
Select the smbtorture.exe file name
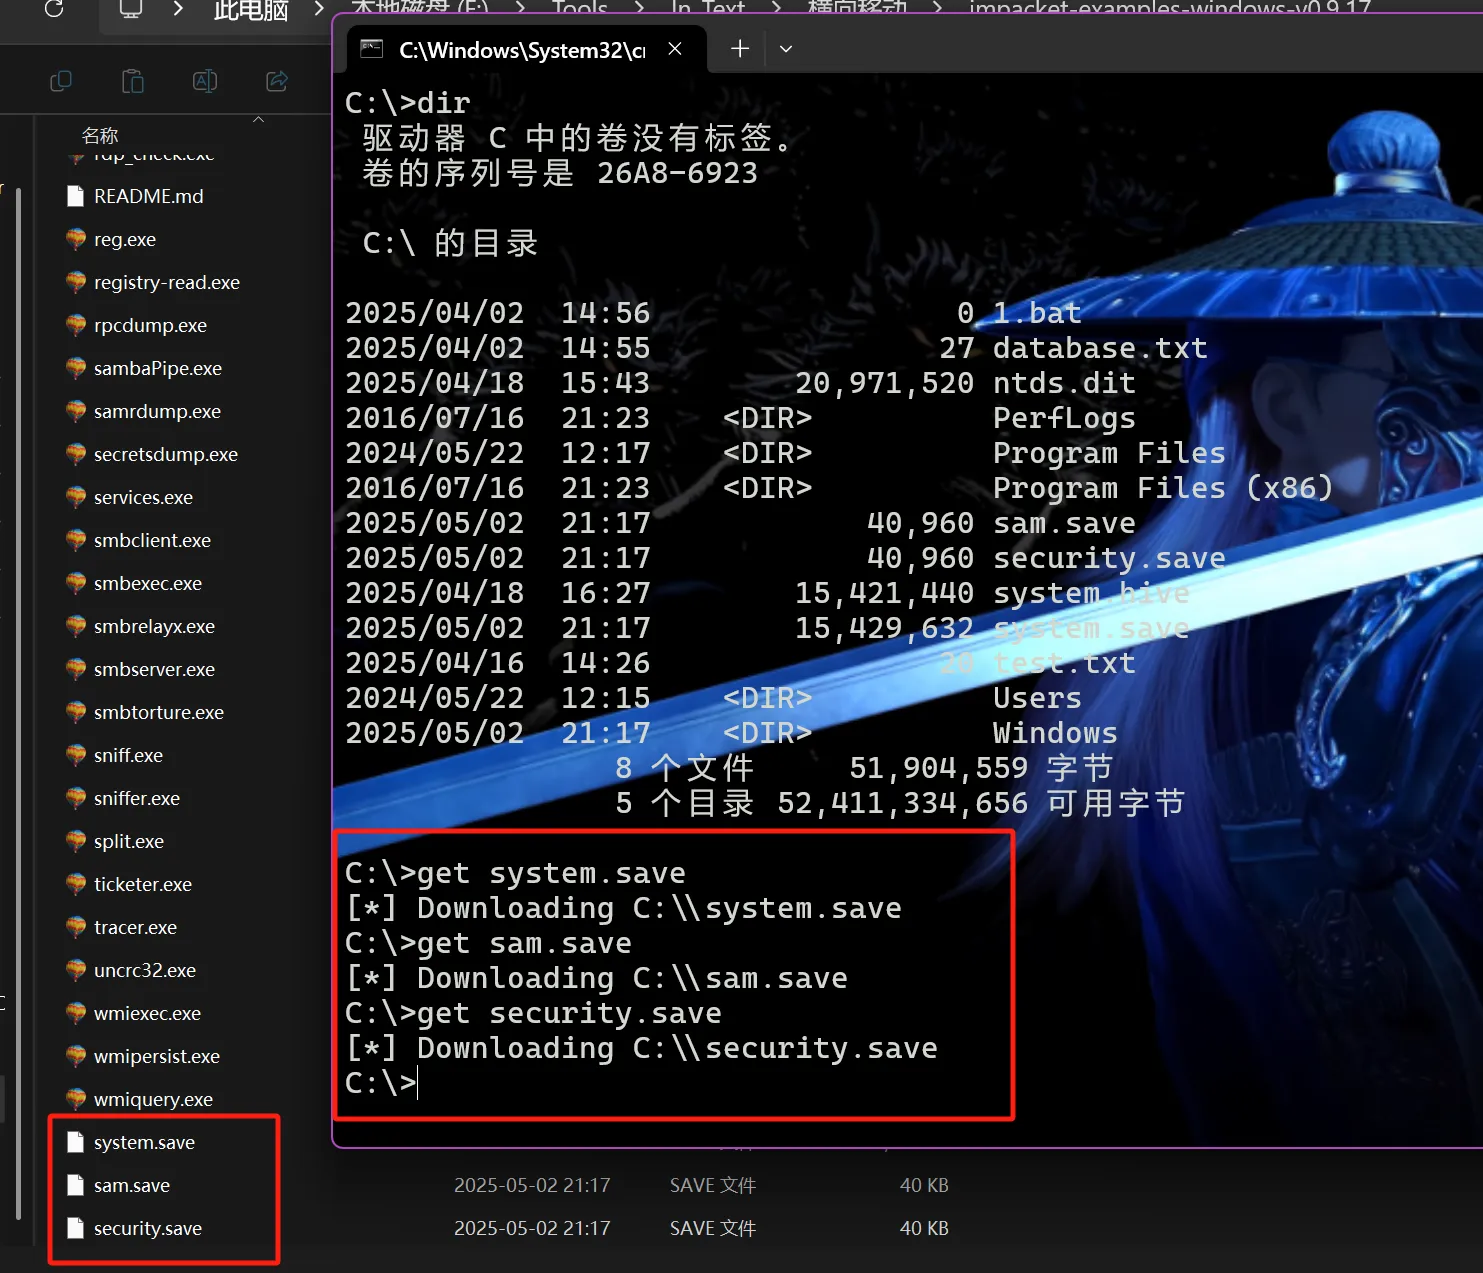click(x=159, y=712)
